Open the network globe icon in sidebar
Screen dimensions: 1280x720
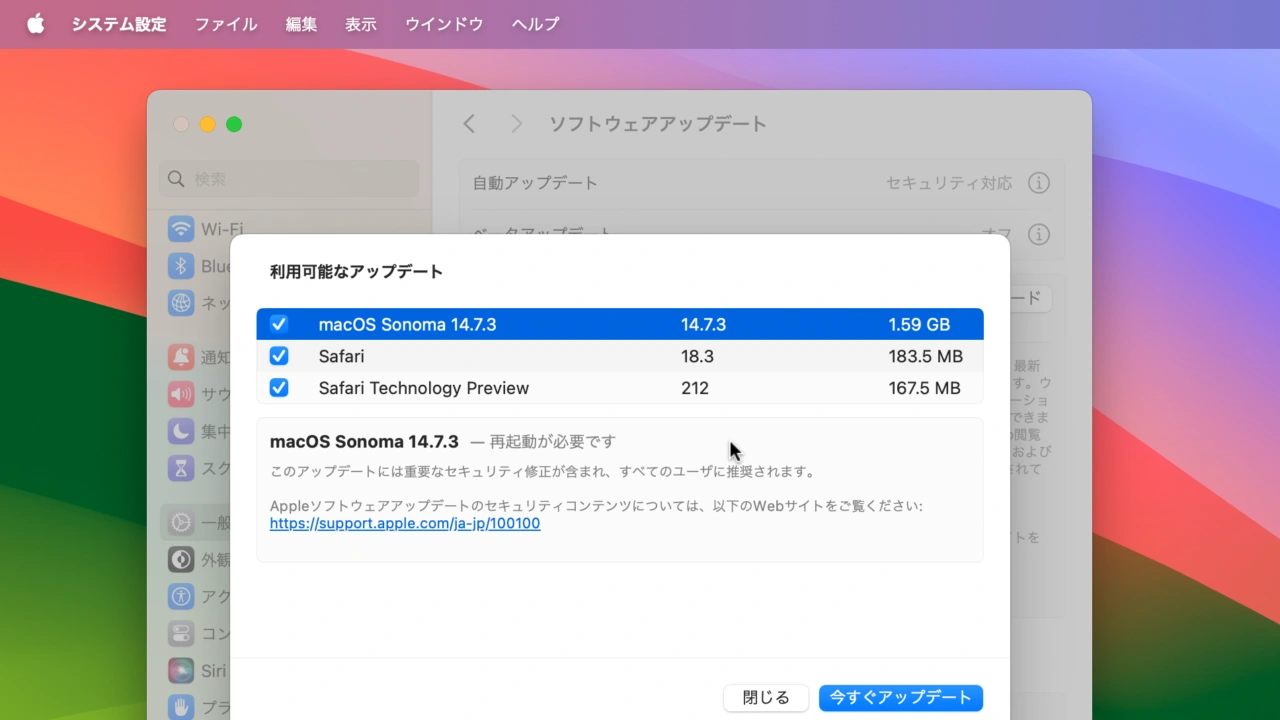[x=181, y=303]
